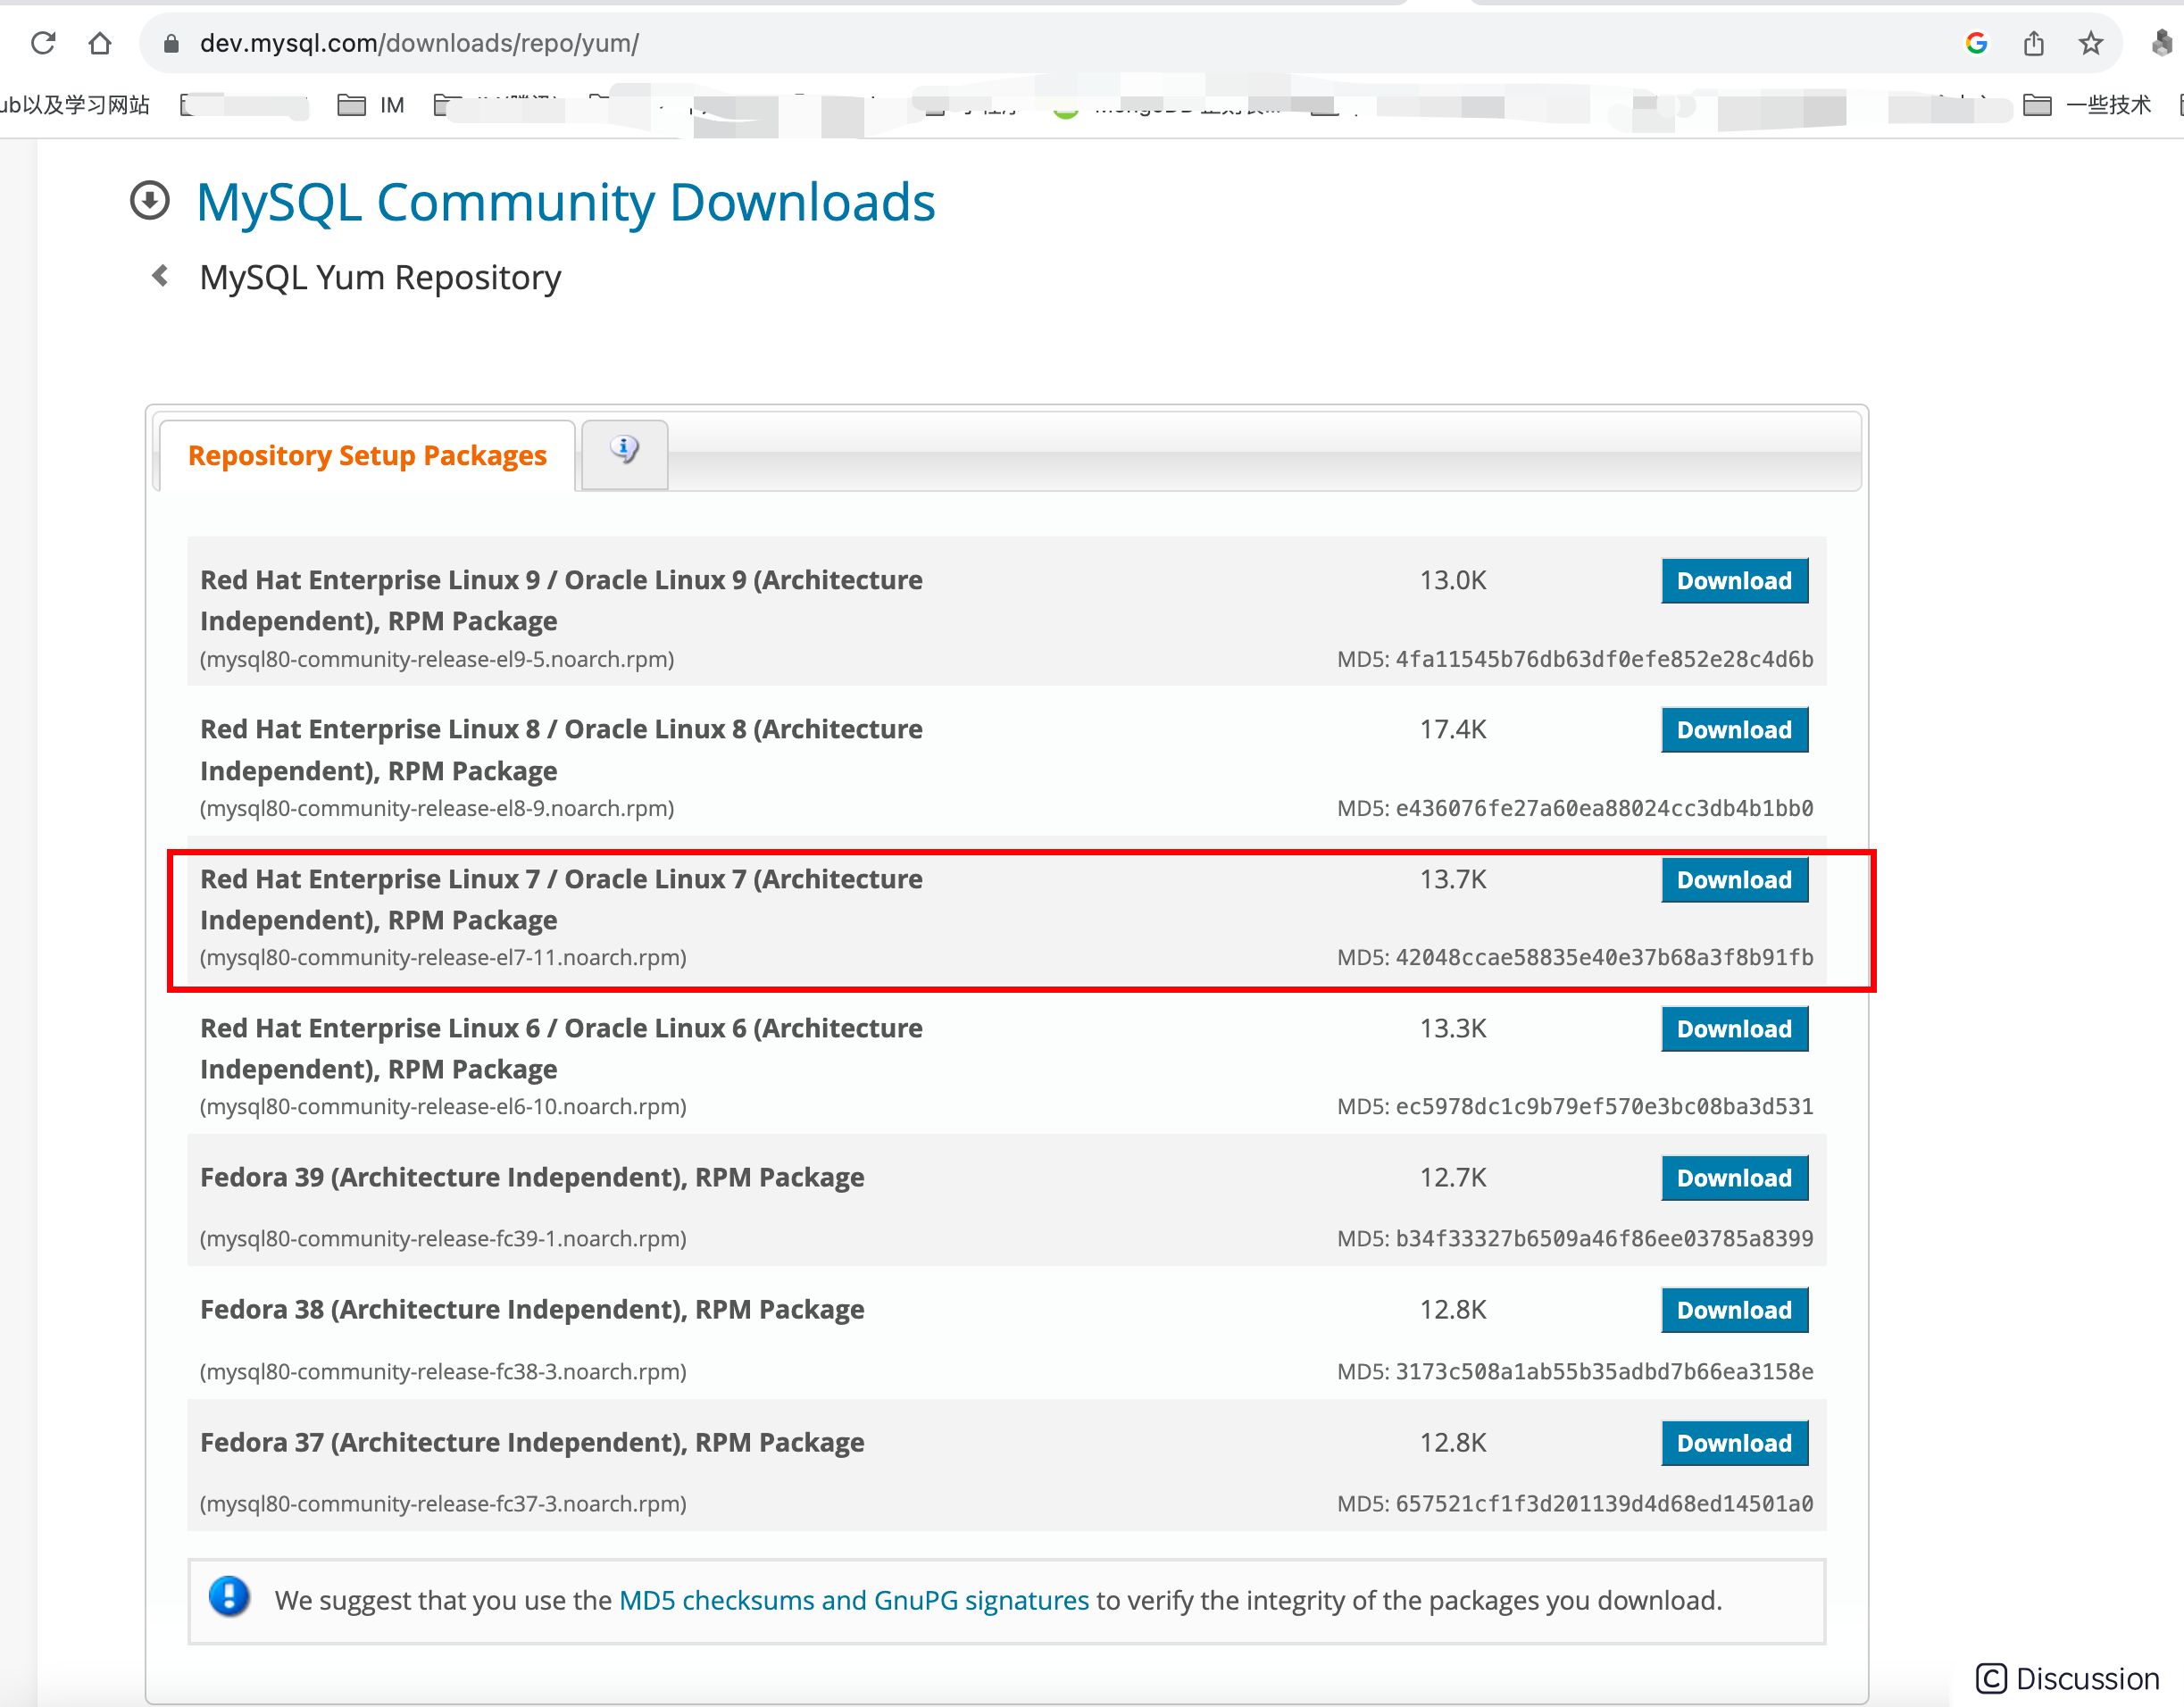The height and width of the screenshot is (1707, 2184).
Task: Bookmark page with the star icon
Action: pos(2090,43)
